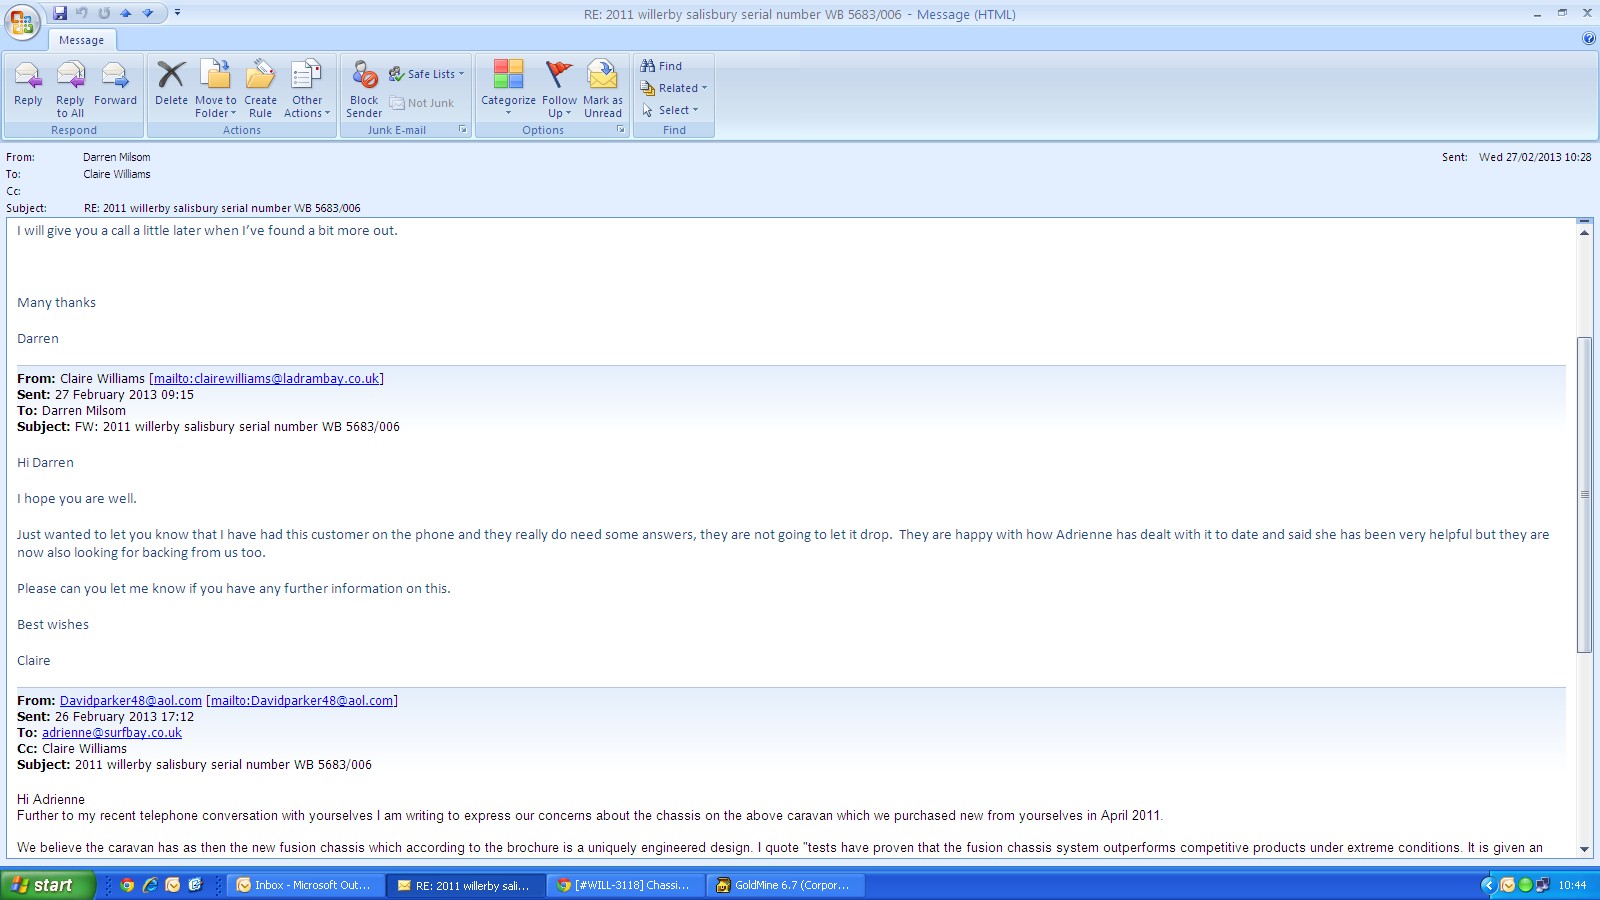Switch to Inbox - Microsoft Outlook taskbar button
This screenshot has height=900, width=1600.
(x=304, y=885)
